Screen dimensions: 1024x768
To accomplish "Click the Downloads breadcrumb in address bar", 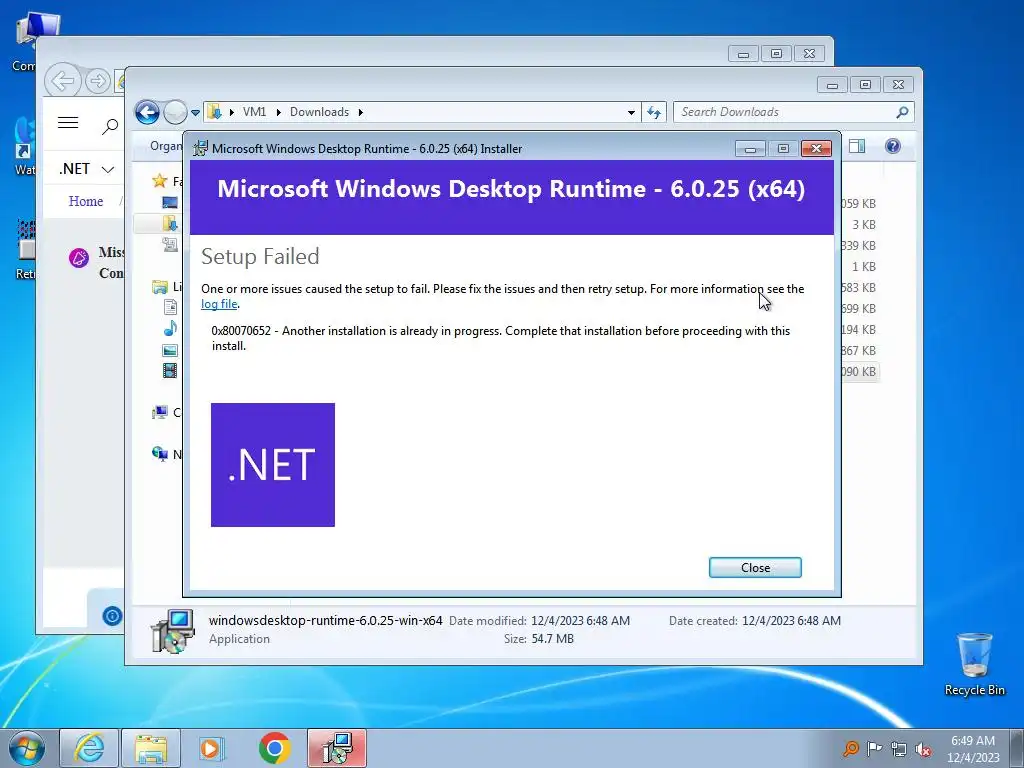I will pyautogui.click(x=319, y=112).
